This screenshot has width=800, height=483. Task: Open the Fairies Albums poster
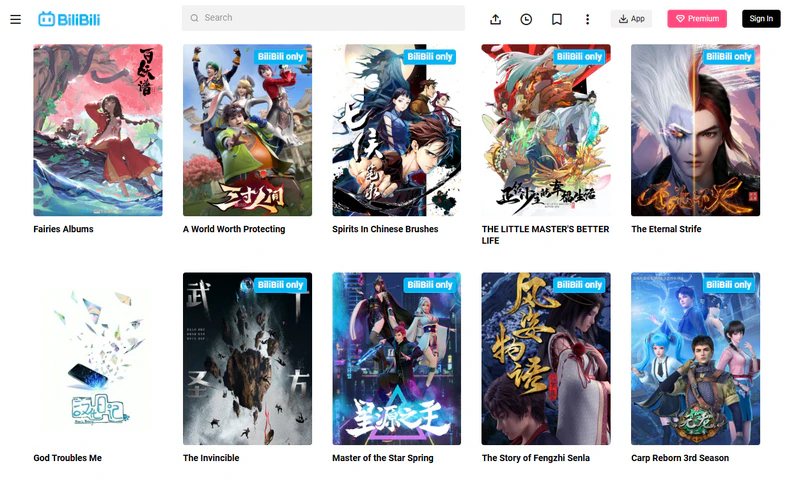pyautogui.click(x=98, y=130)
